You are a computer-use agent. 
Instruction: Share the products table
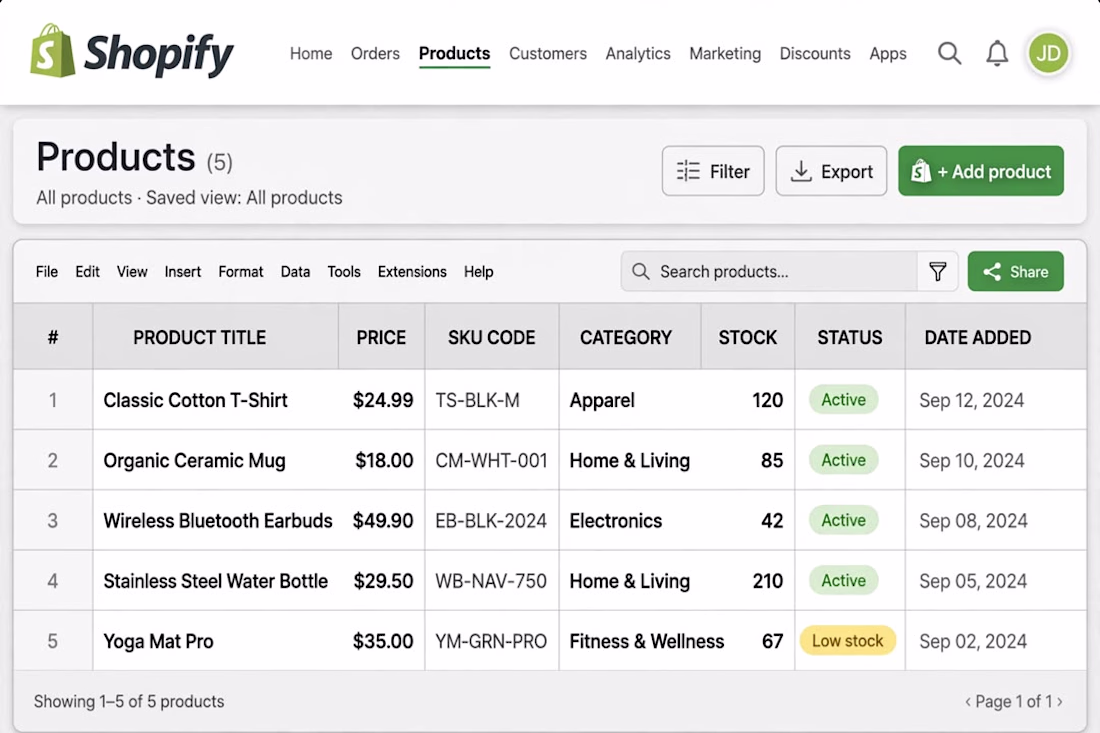point(1015,271)
